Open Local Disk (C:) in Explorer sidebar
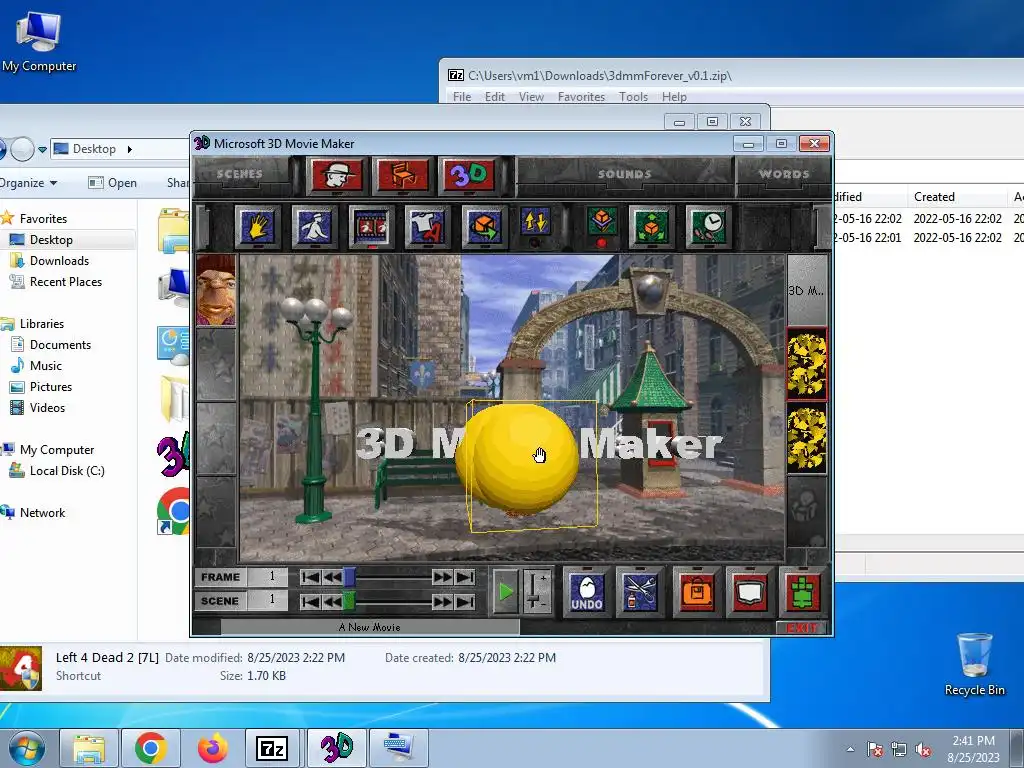Screen dimensions: 1024x768 [67, 471]
